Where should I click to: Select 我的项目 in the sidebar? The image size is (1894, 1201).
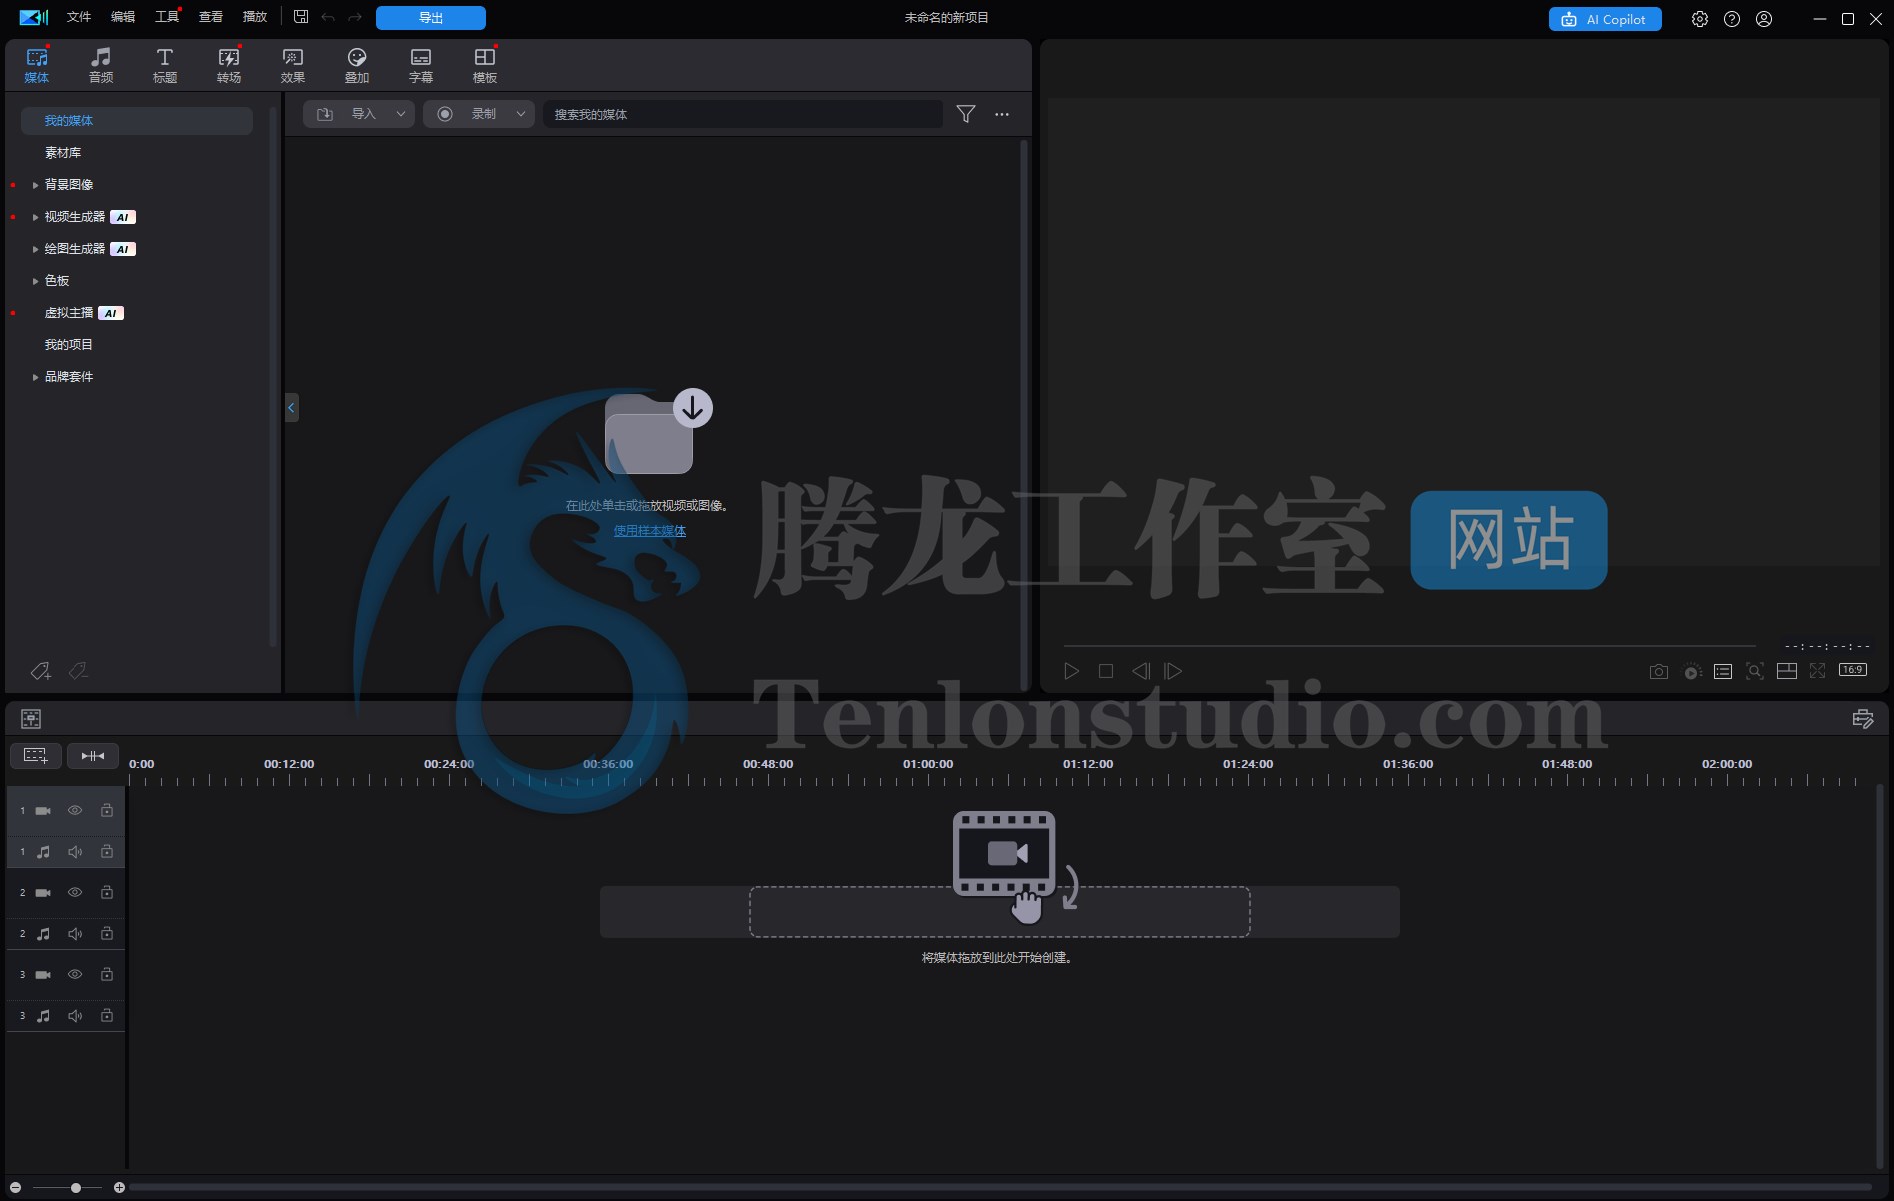click(x=69, y=345)
